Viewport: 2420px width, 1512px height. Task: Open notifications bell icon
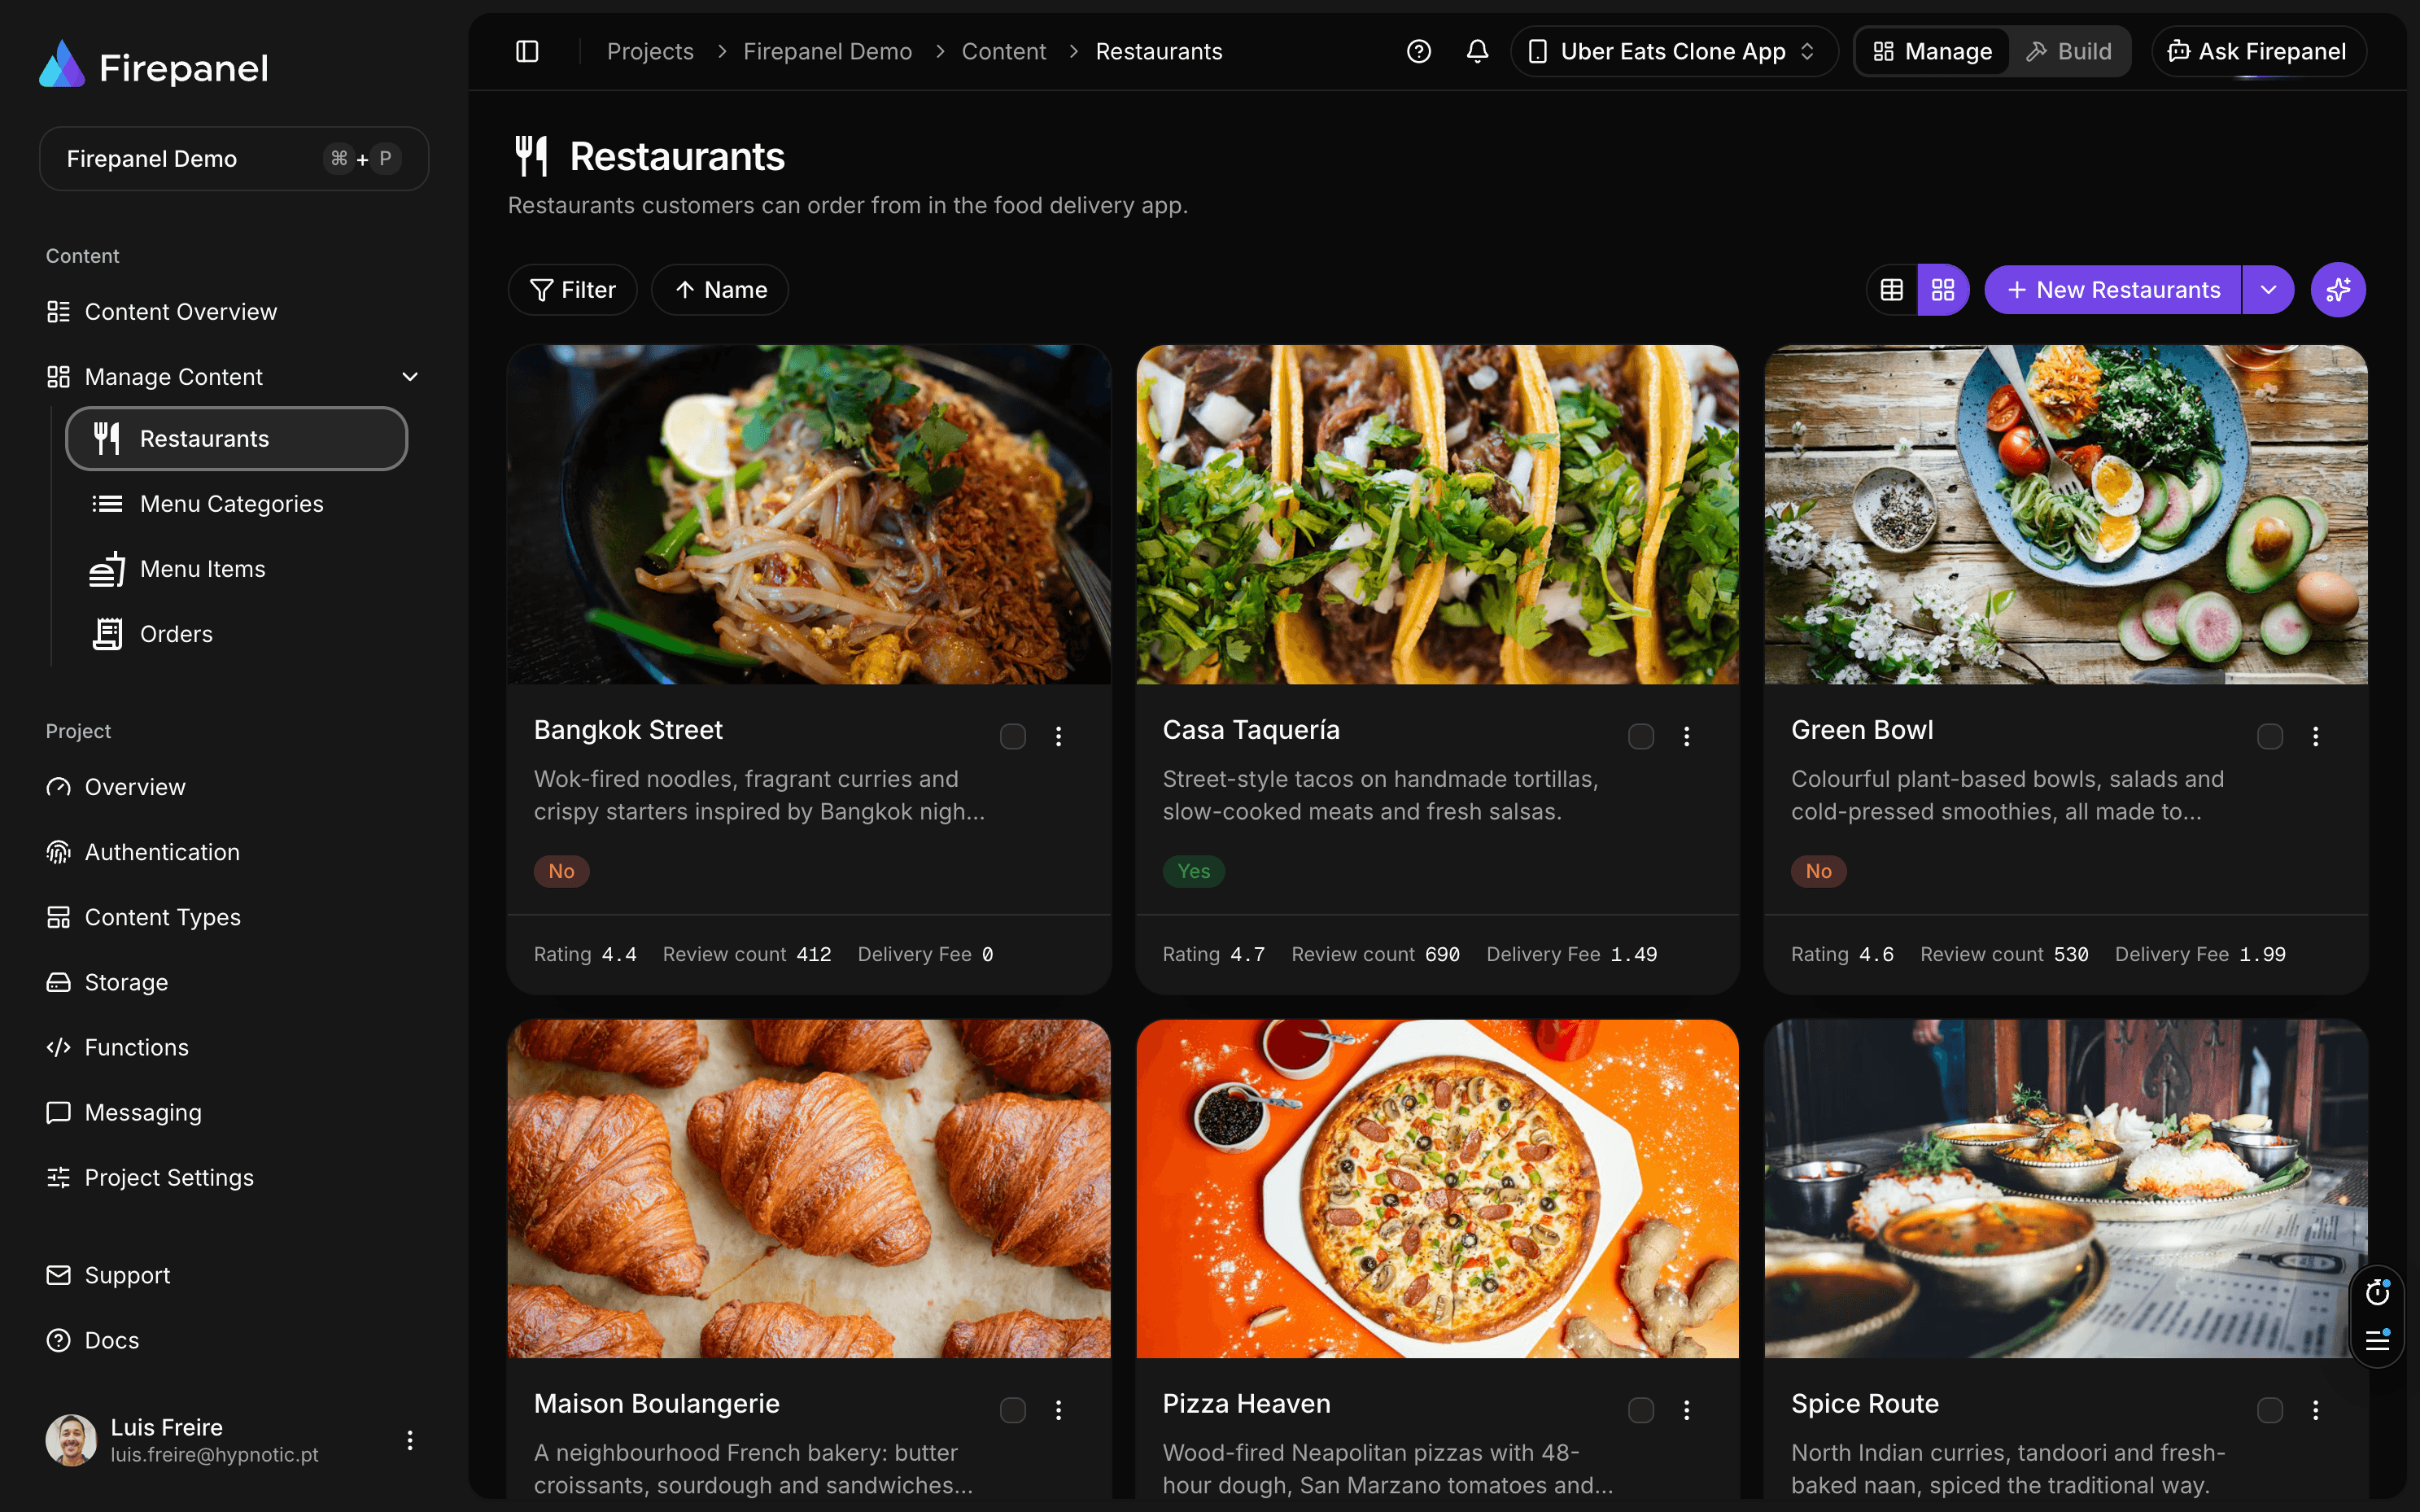(x=1477, y=51)
